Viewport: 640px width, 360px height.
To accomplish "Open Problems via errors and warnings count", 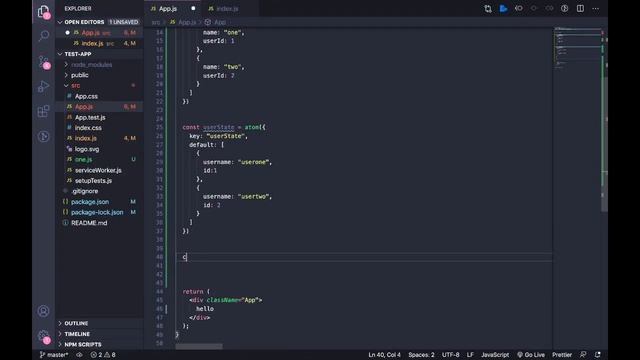I will pos(103,355).
